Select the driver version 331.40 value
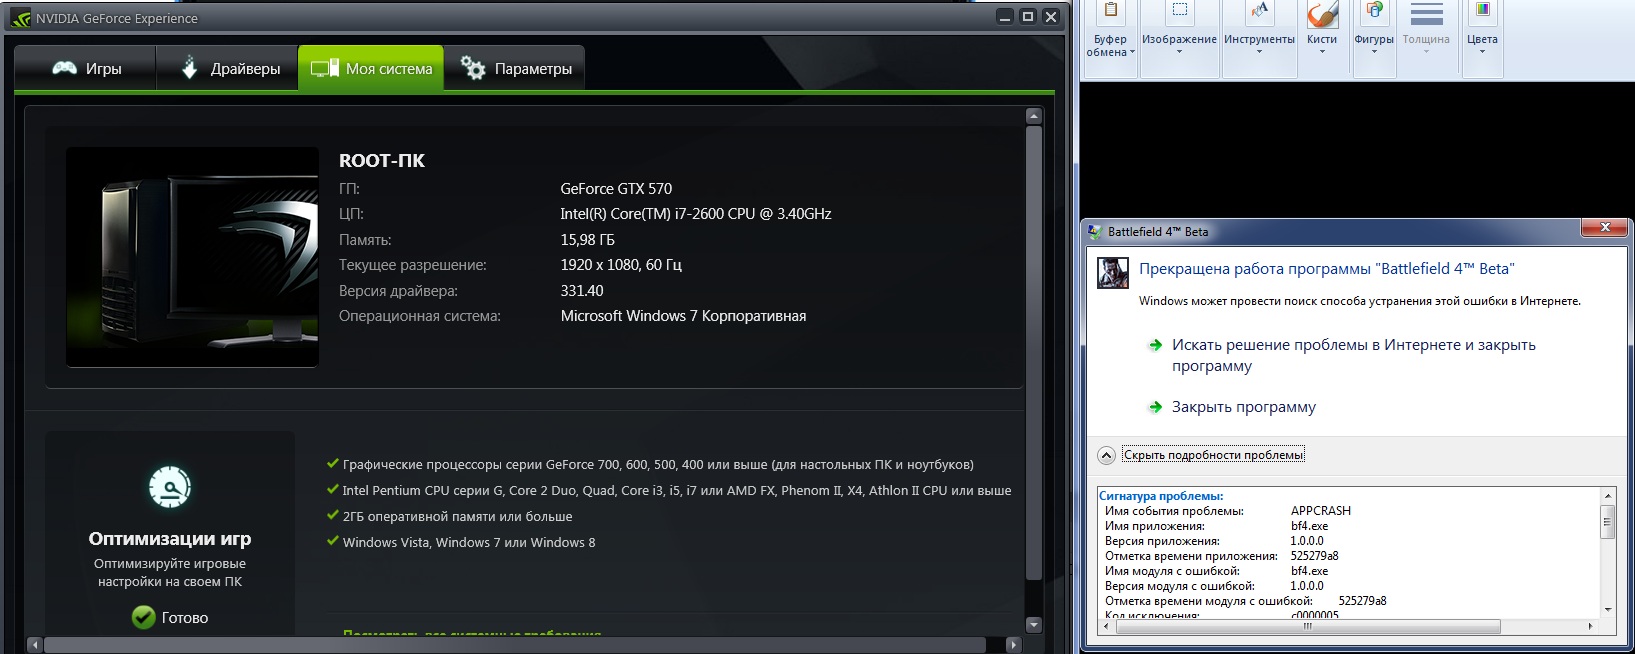Viewport: 1635px width, 654px height. pyautogui.click(x=582, y=291)
